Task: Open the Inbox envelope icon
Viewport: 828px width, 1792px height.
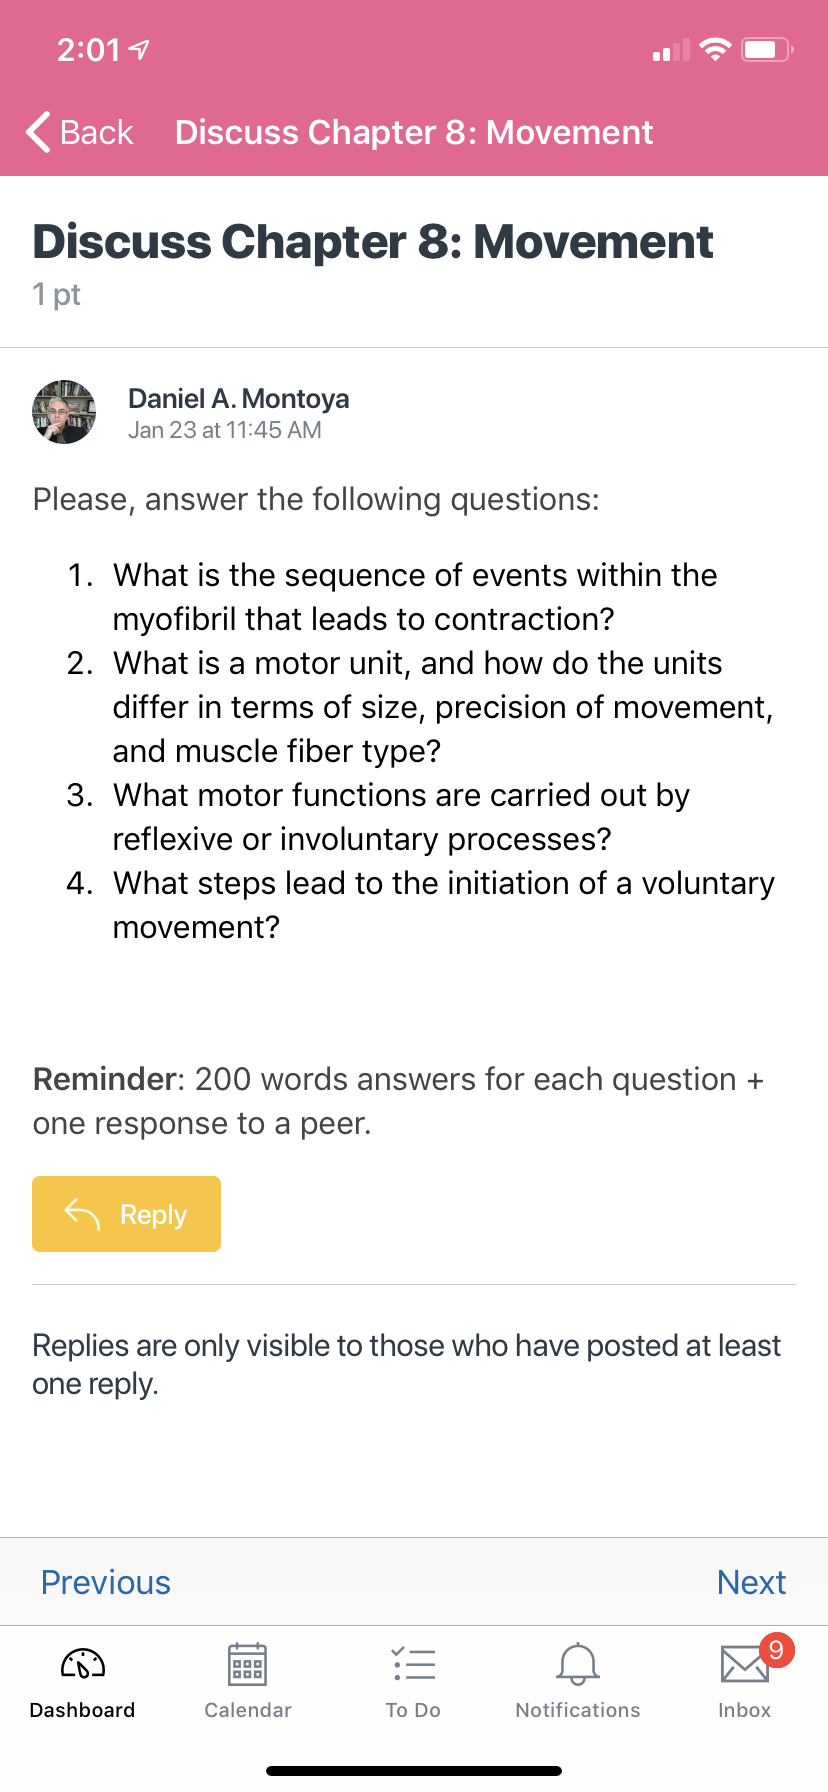Action: (x=744, y=1665)
